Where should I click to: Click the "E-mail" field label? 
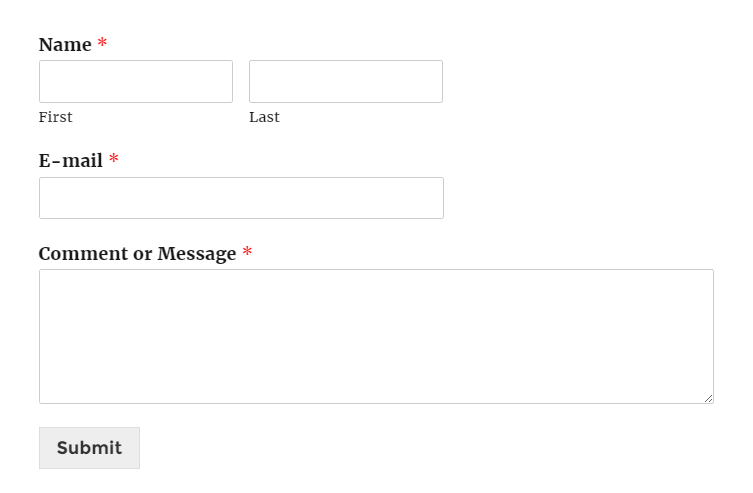click(71, 160)
